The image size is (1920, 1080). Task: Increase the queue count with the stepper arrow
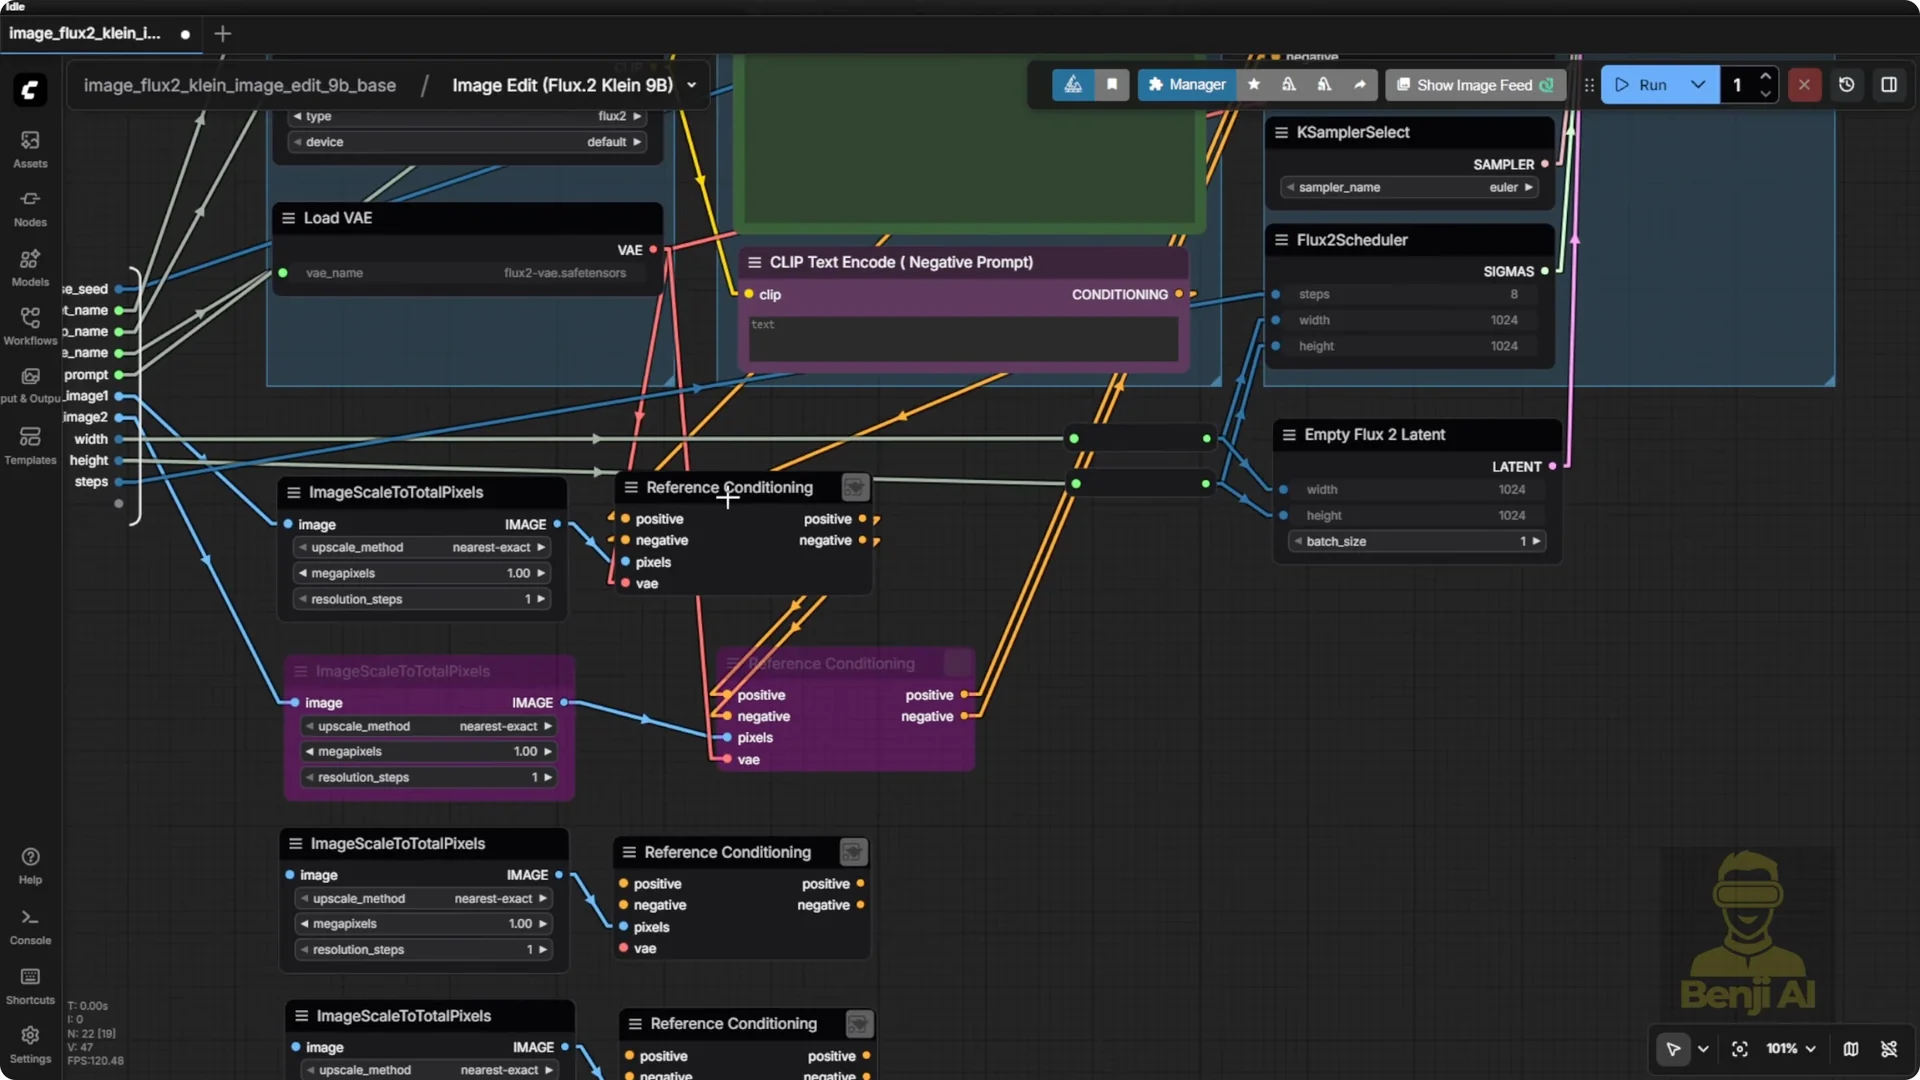tap(1766, 77)
